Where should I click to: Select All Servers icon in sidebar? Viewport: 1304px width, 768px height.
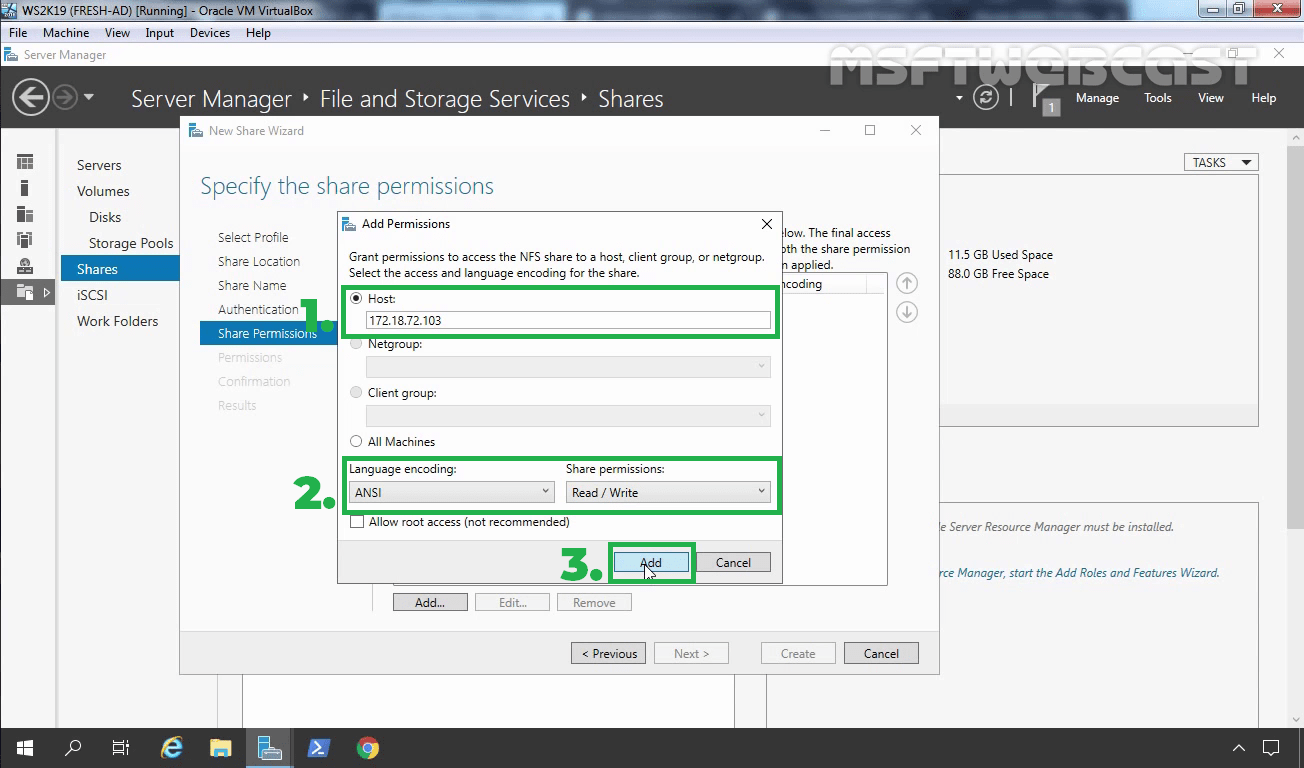[25, 214]
